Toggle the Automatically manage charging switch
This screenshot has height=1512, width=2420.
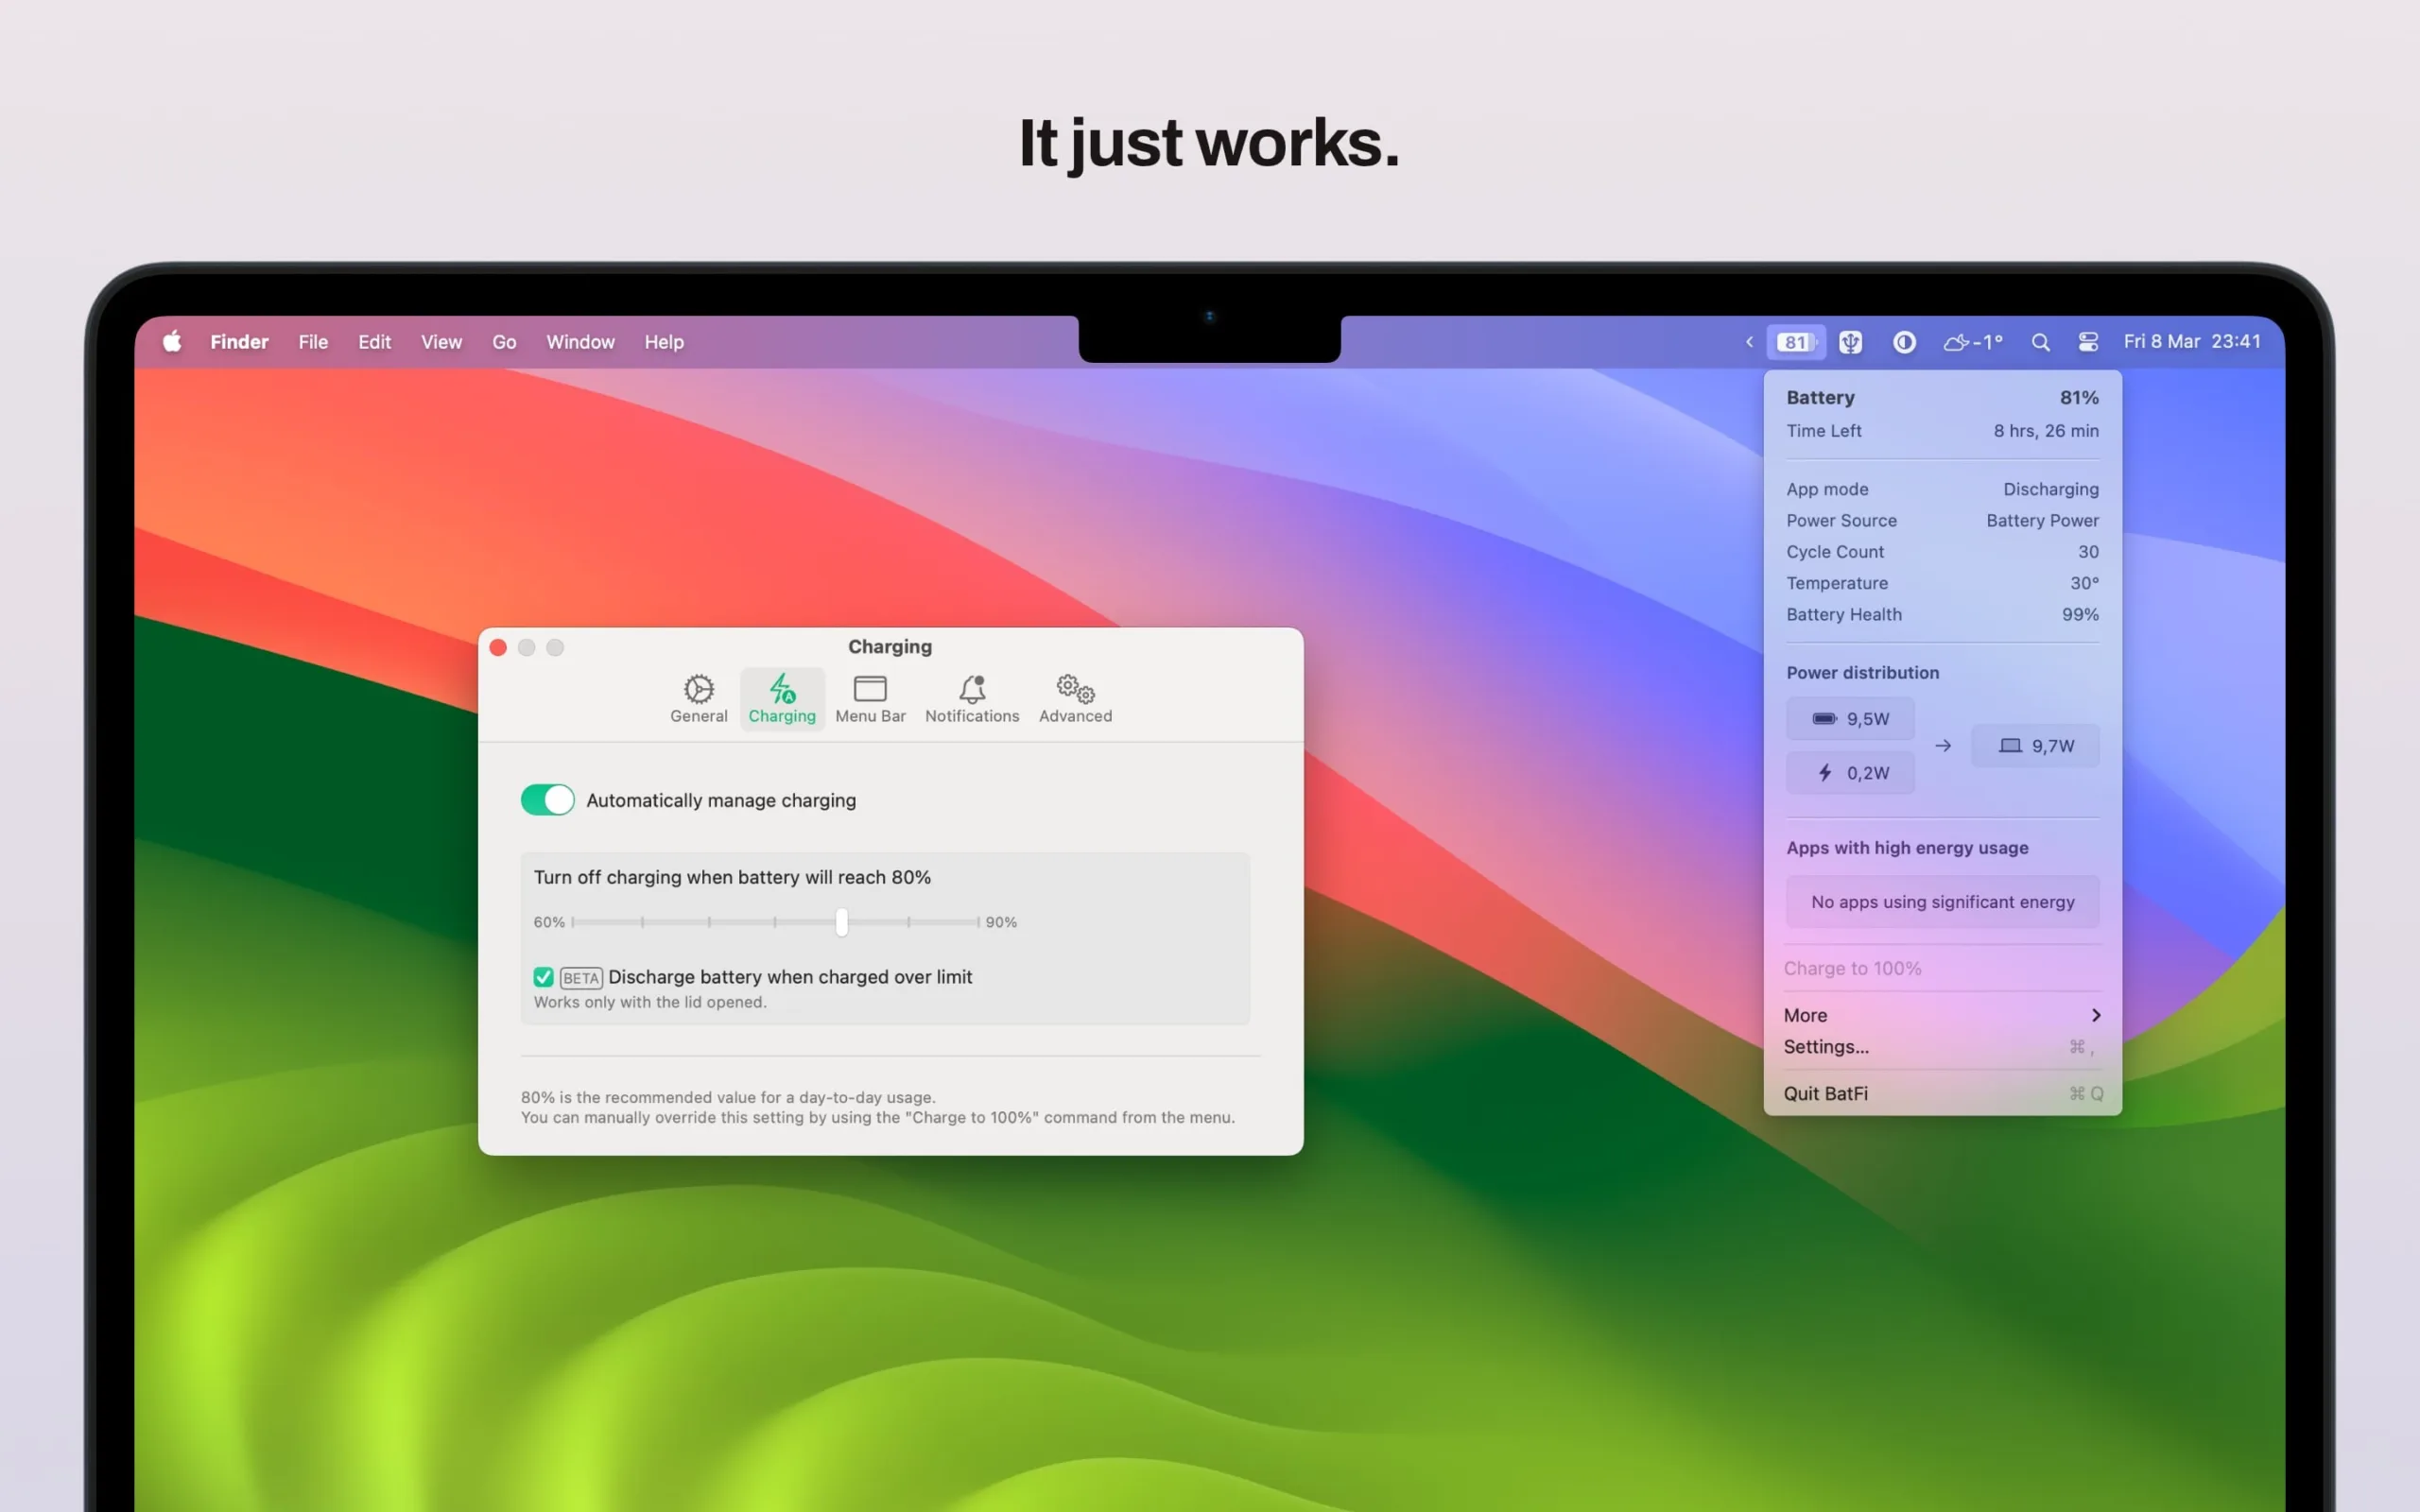pos(547,799)
